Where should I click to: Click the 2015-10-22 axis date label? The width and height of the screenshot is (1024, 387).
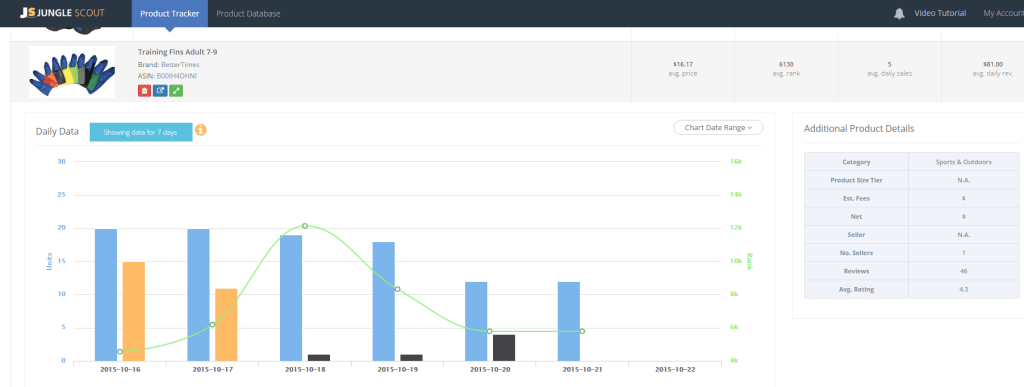pyautogui.click(x=675, y=369)
